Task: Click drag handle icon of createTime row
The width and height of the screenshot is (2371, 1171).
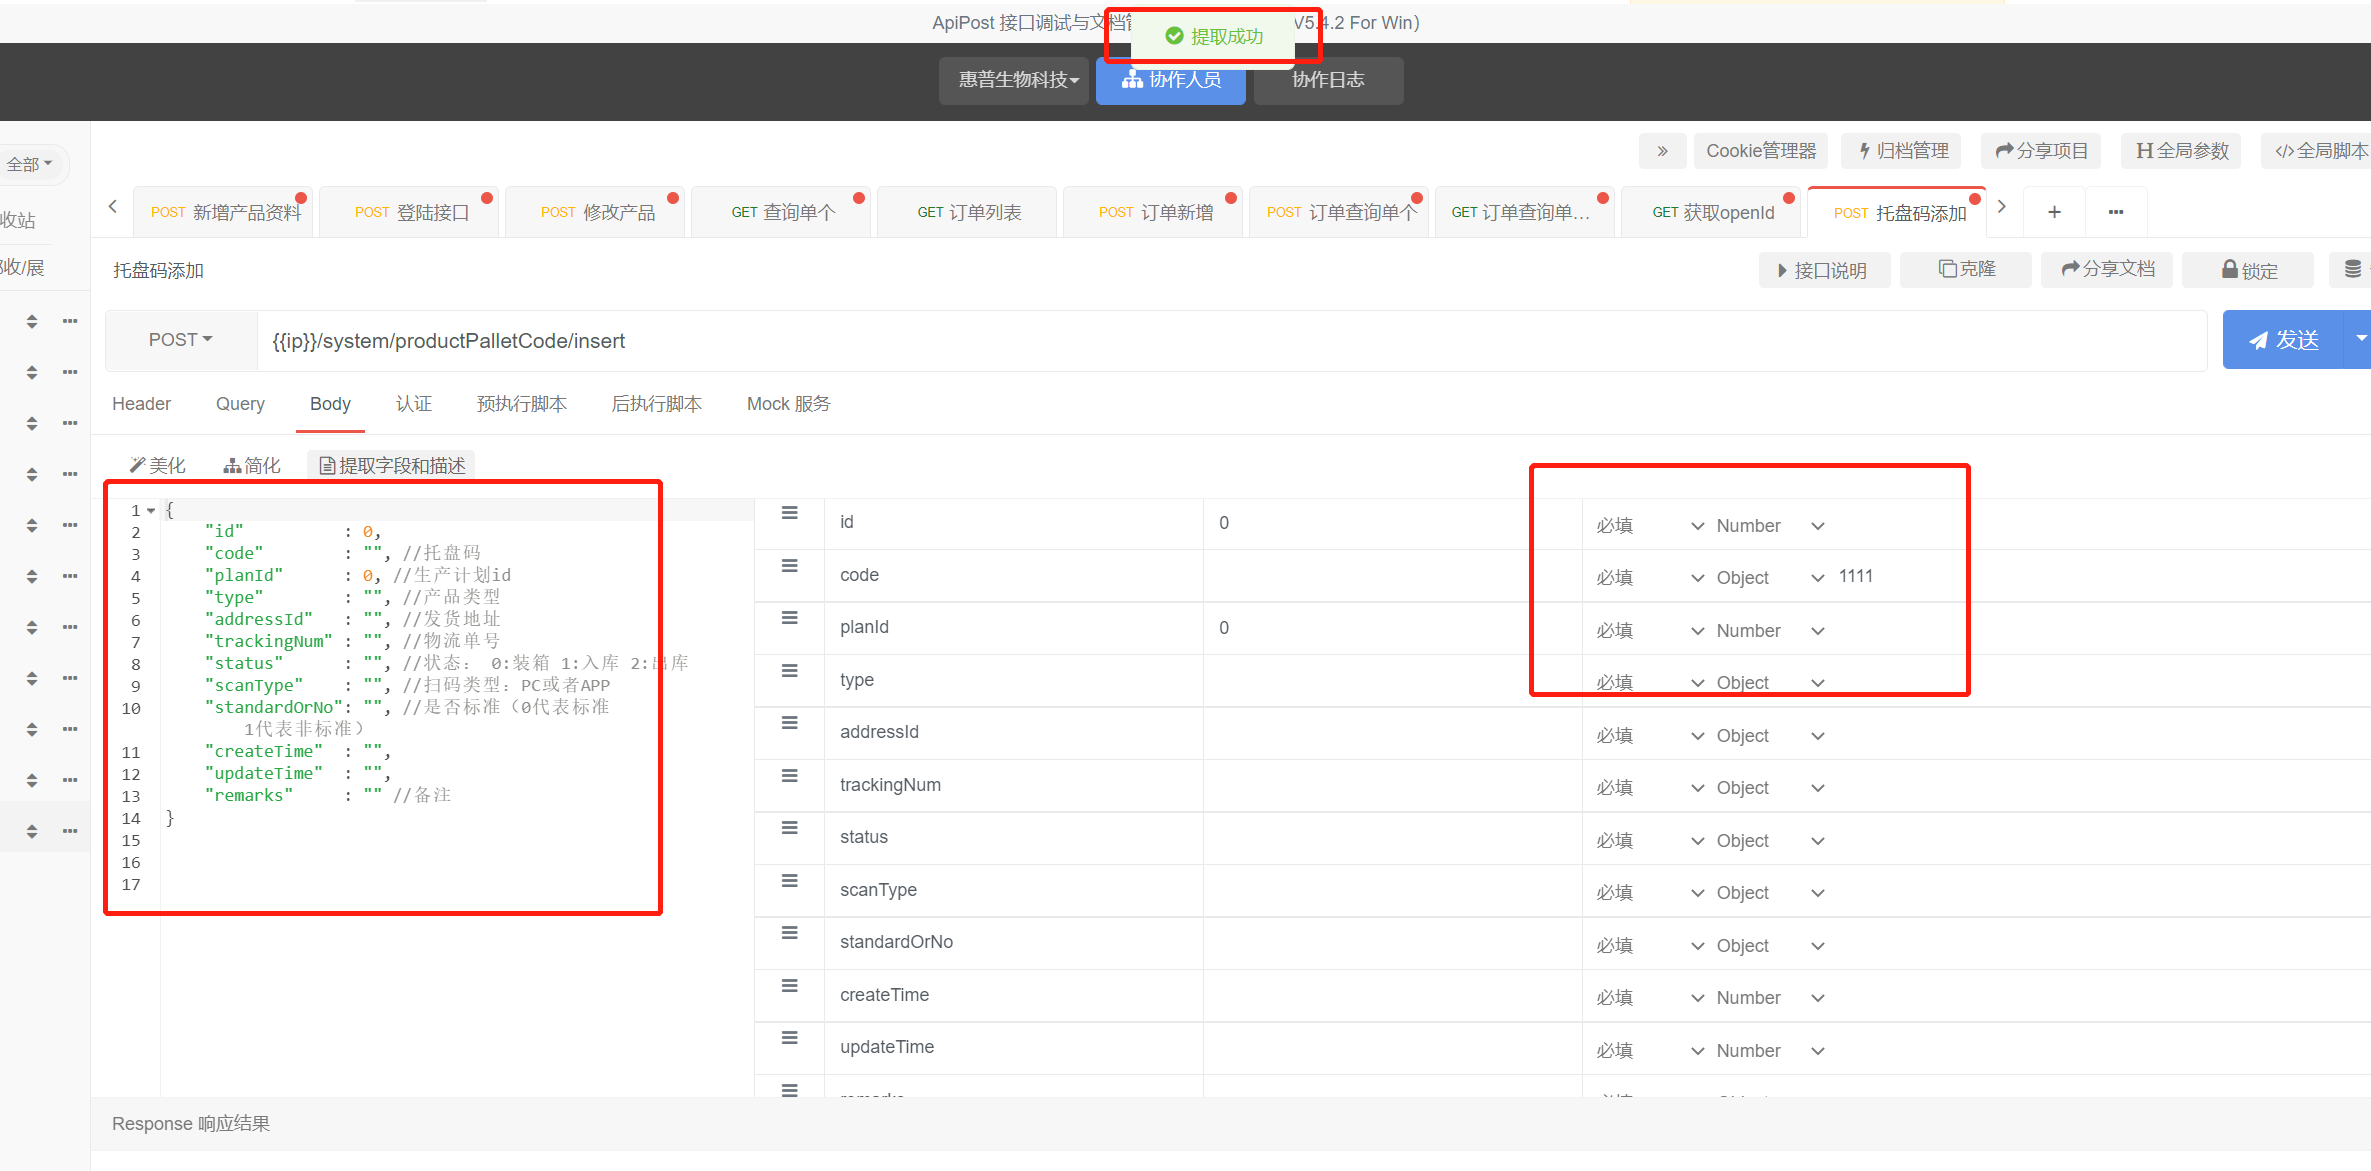Action: 790,986
